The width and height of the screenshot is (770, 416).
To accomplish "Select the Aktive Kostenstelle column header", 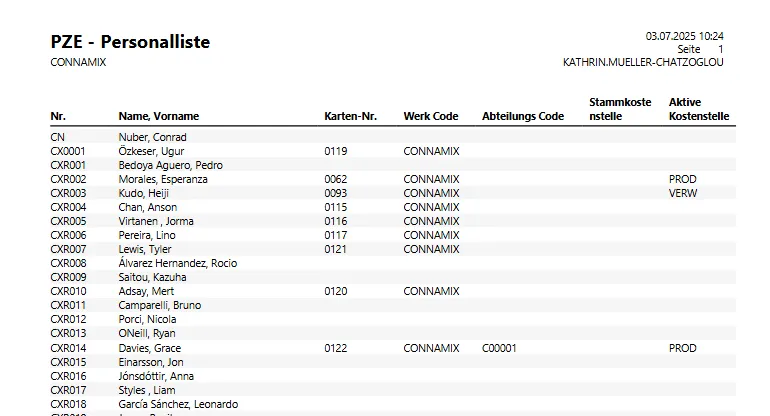I will (698, 109).
